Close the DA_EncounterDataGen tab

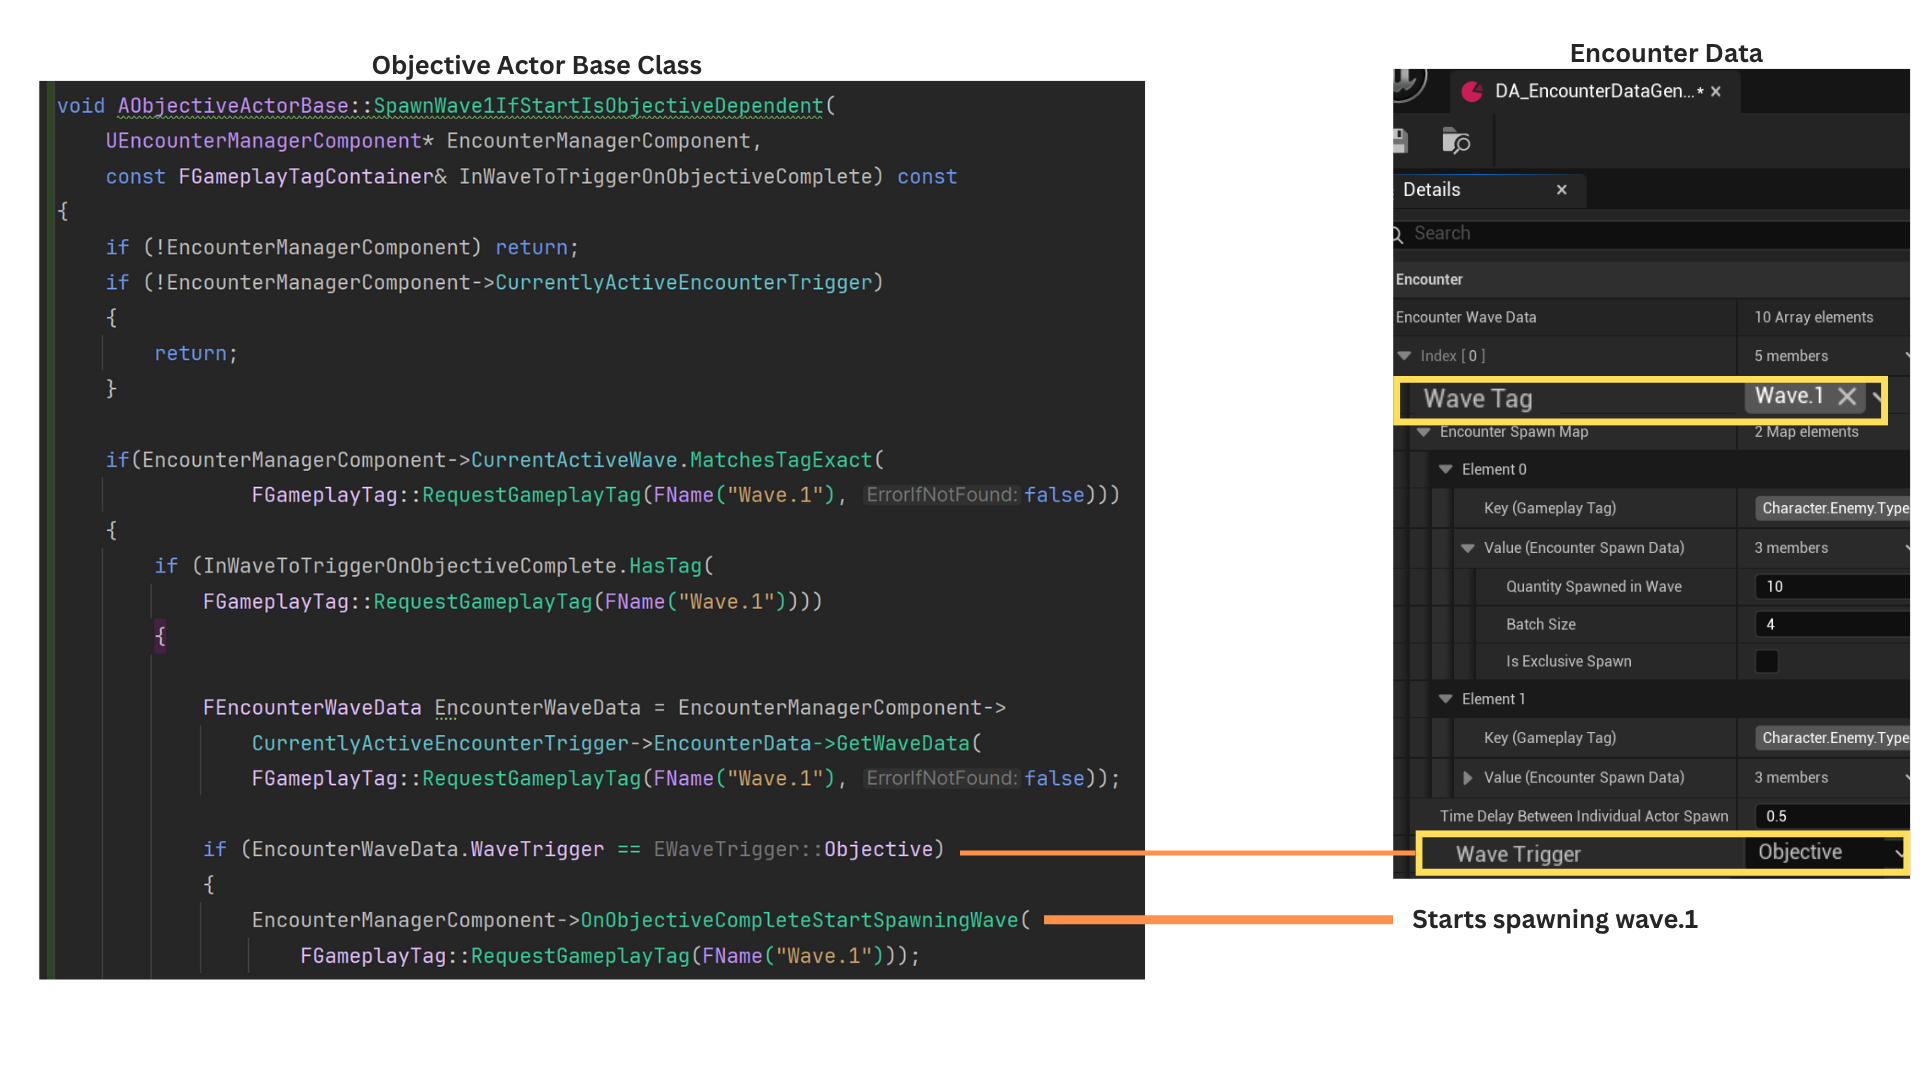(x=1716, y=92)
